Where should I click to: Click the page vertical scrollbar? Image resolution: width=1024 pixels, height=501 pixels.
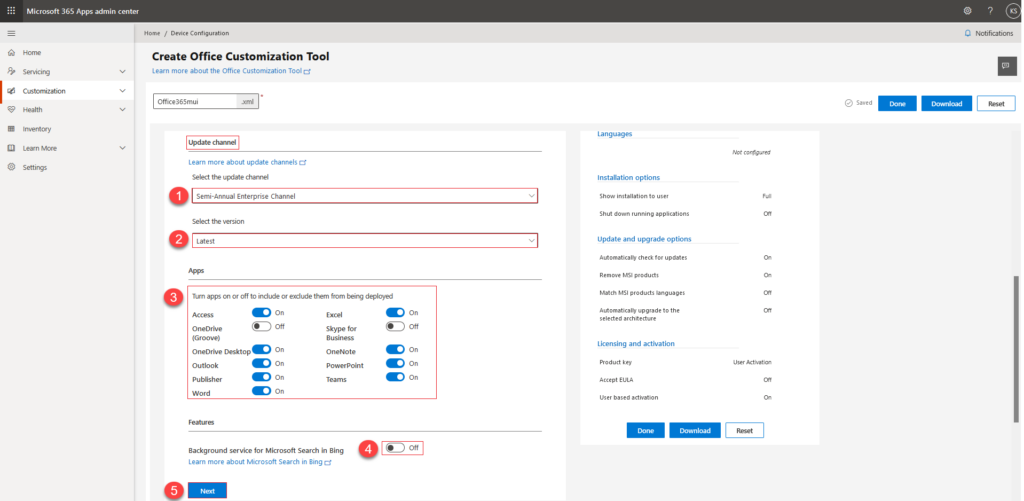1016,348
